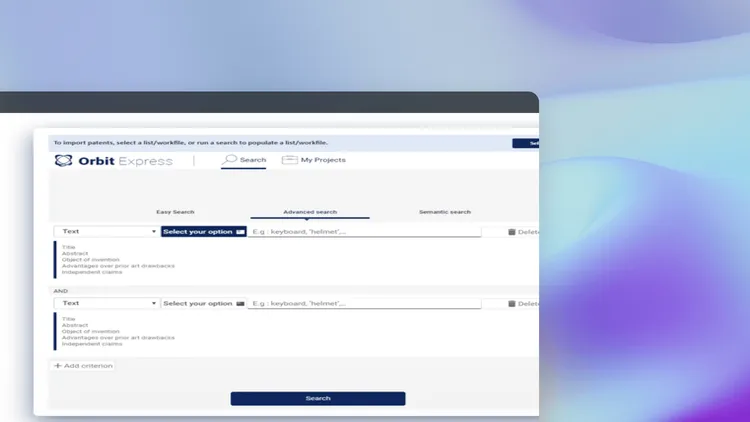Open the first Text field dropdown

pos(106,232)
